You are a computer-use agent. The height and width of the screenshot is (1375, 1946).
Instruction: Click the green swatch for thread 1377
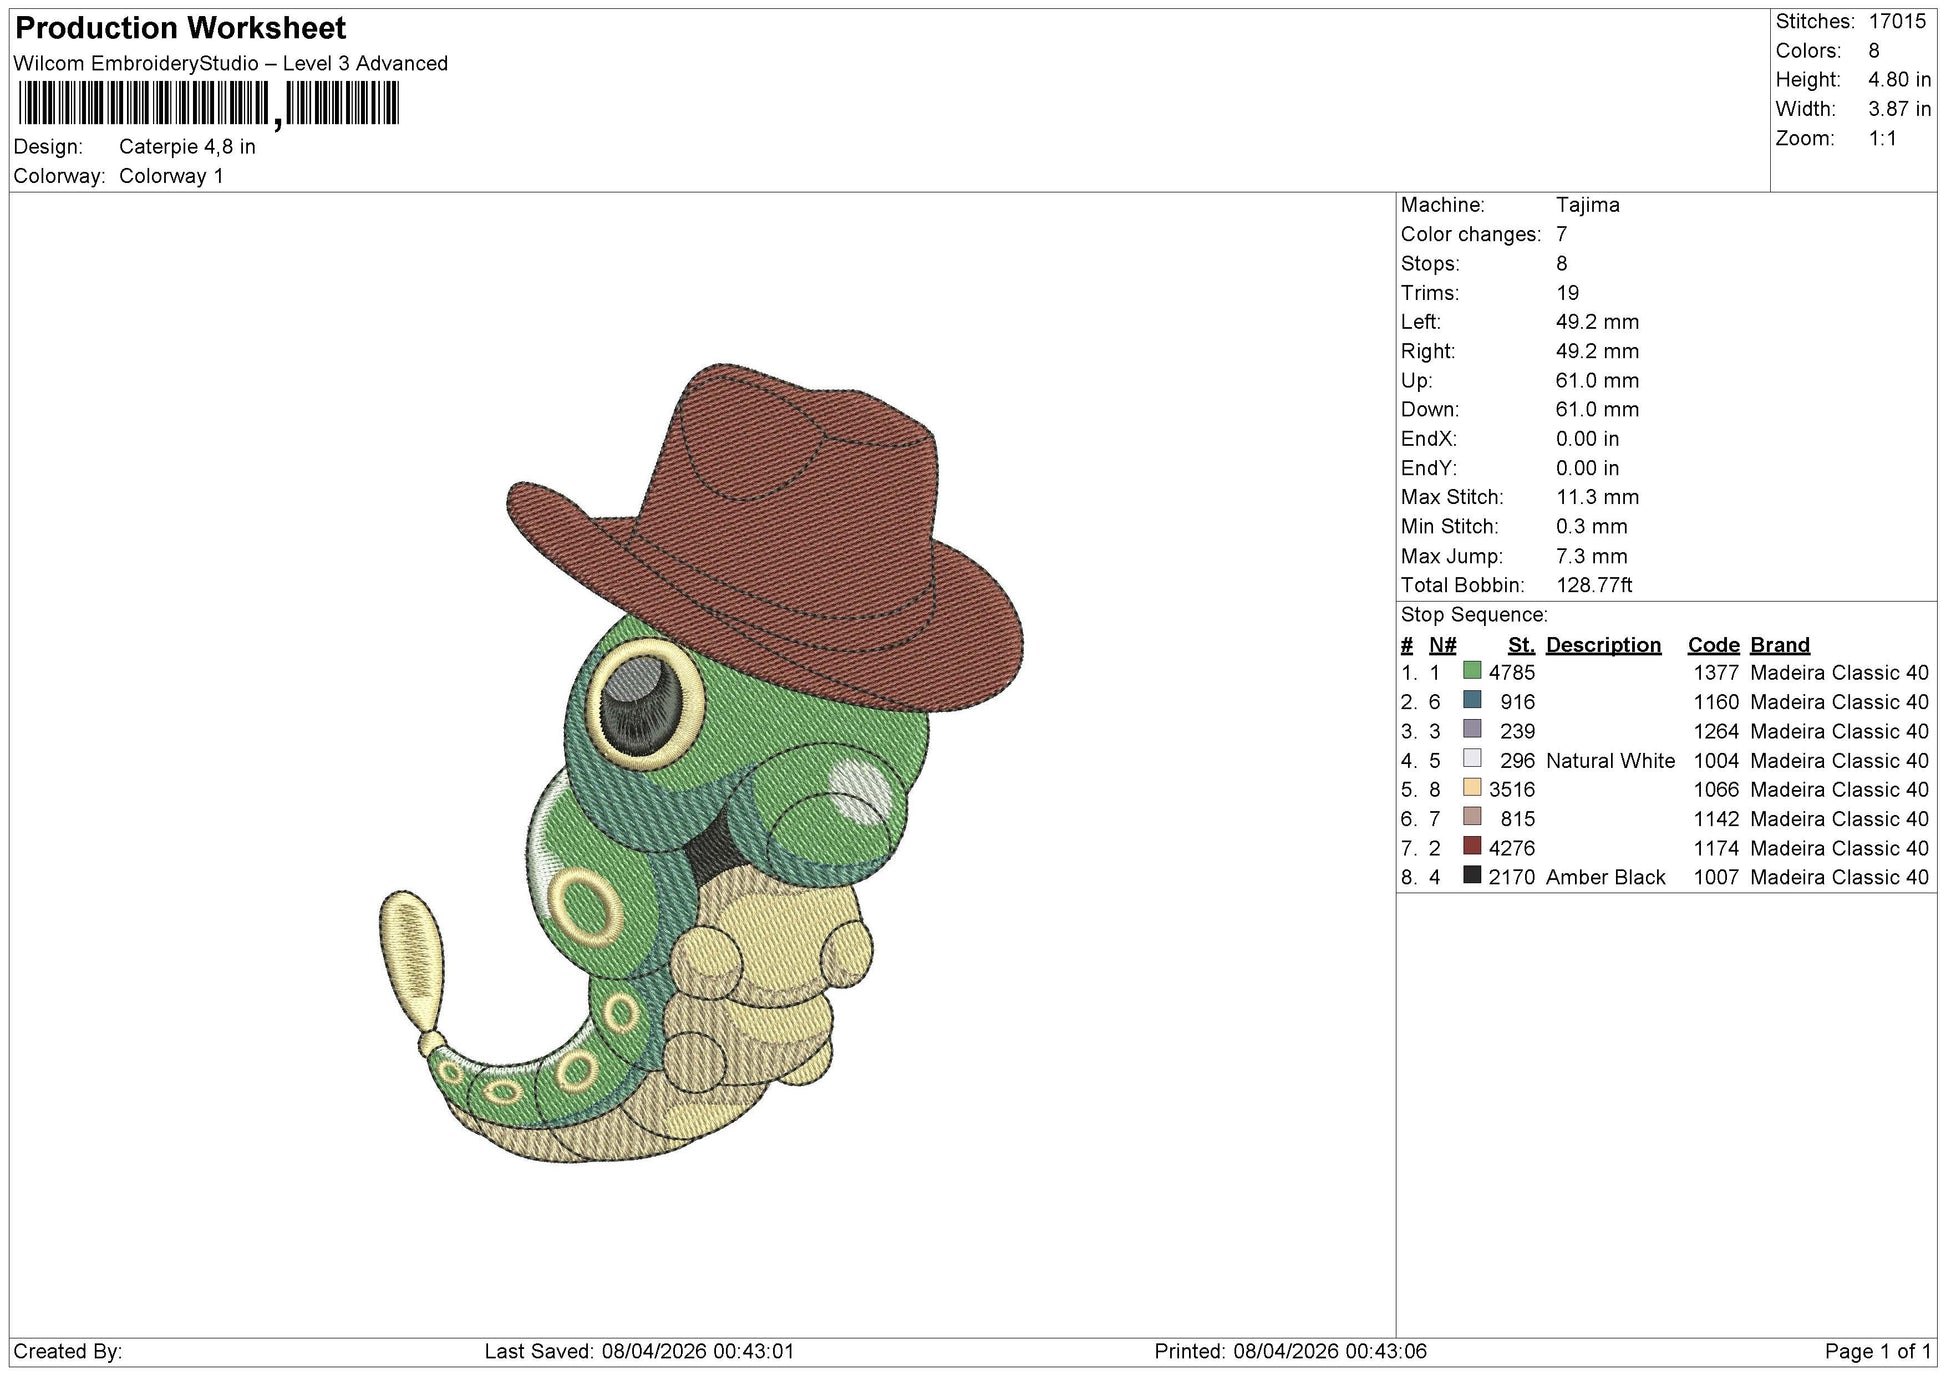point(1472,671)
